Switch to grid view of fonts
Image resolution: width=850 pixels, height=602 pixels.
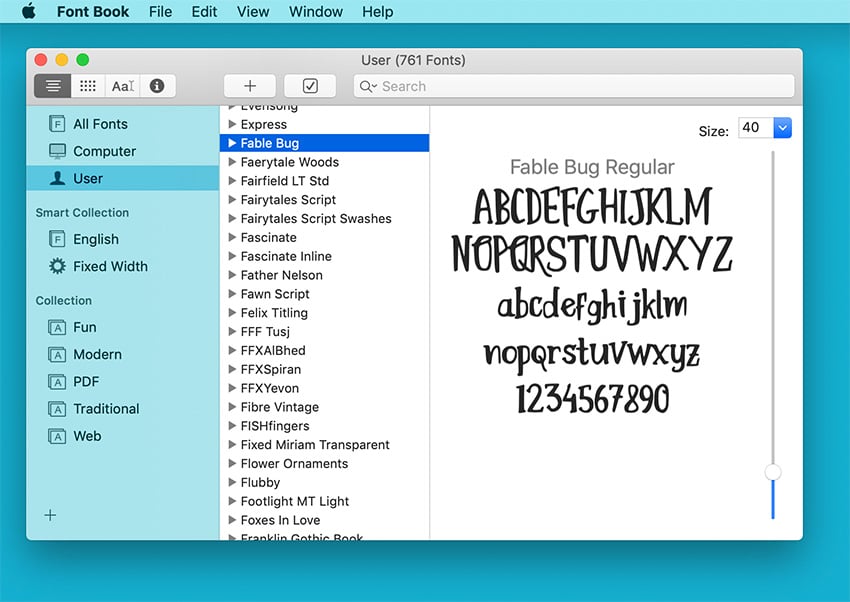click(88, 86)
